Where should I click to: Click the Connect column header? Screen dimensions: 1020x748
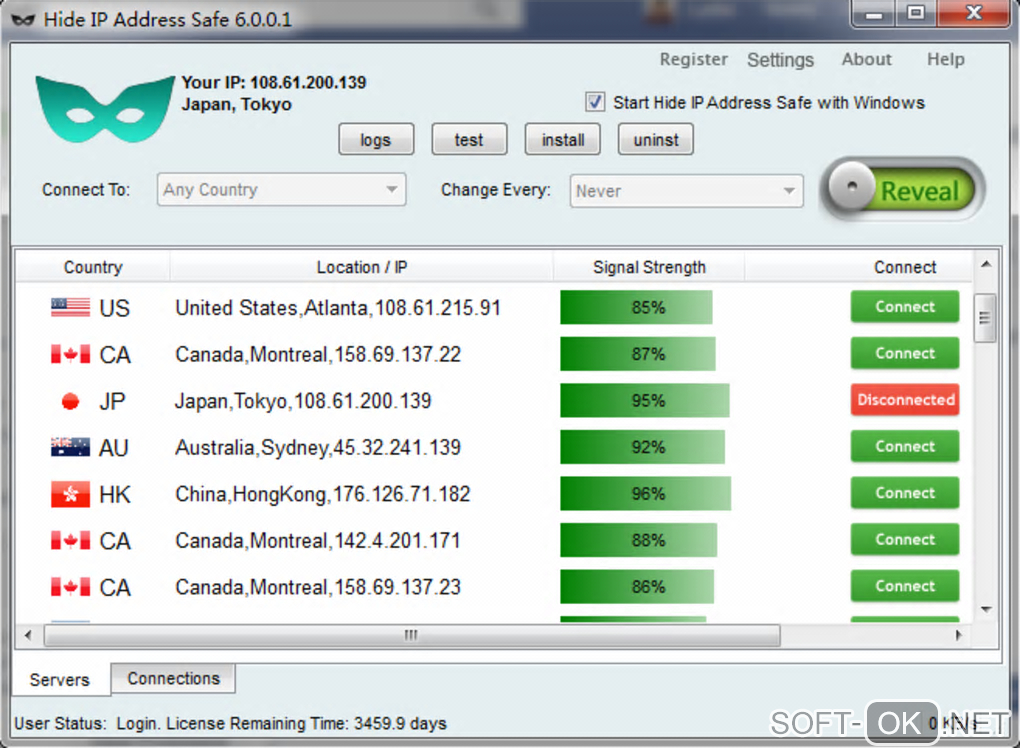(905, 267)
